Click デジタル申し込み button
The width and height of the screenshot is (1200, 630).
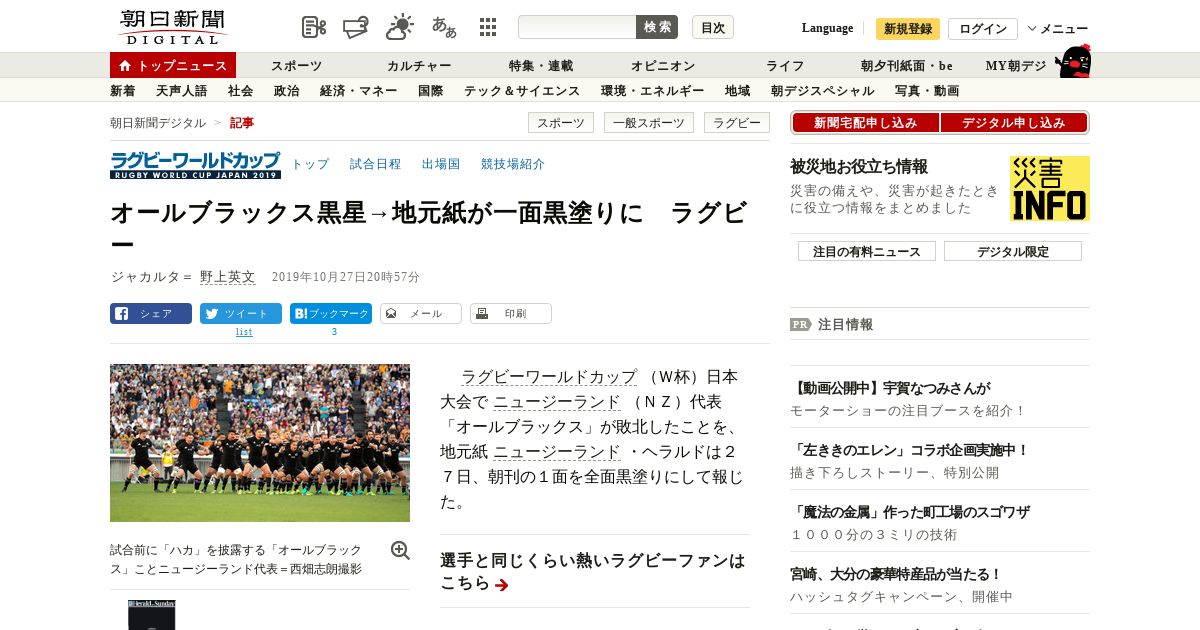[x=1014, y=123]
